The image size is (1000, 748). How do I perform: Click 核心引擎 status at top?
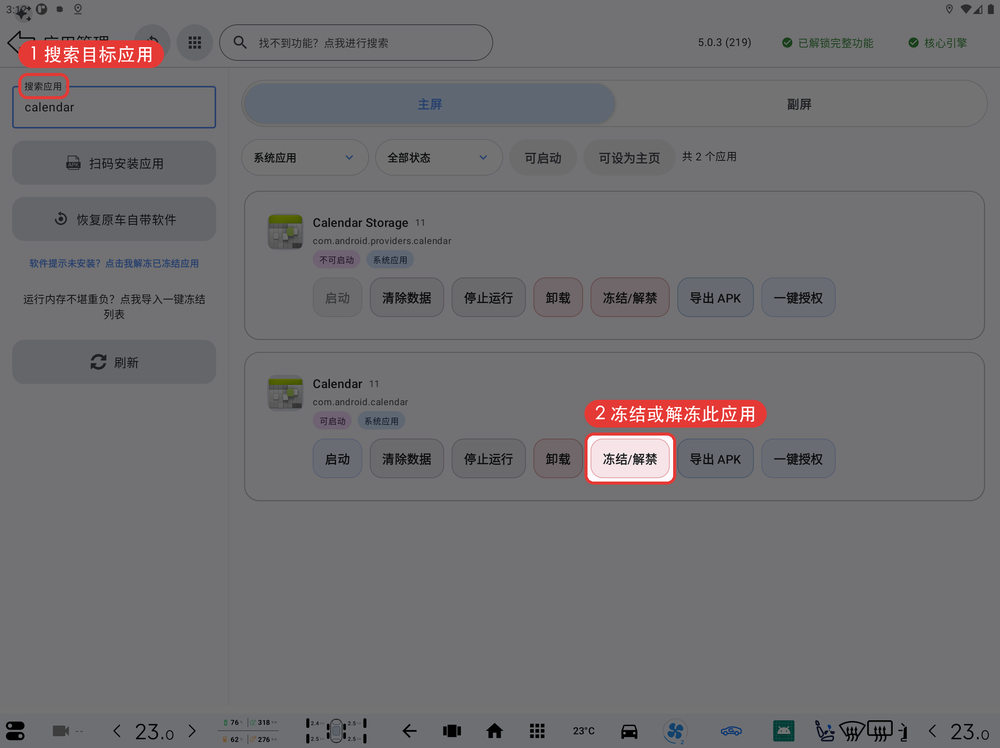[x=938, y=43]
